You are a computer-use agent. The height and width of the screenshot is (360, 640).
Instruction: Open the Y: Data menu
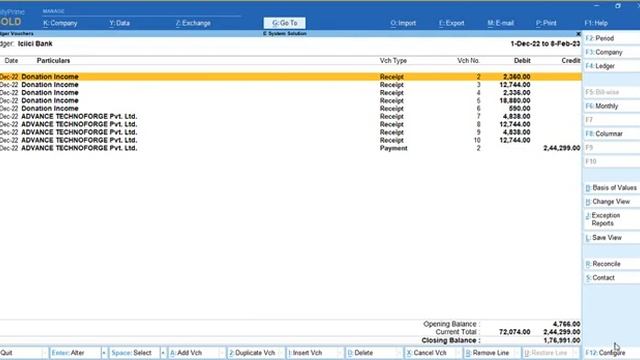point(120,23)
